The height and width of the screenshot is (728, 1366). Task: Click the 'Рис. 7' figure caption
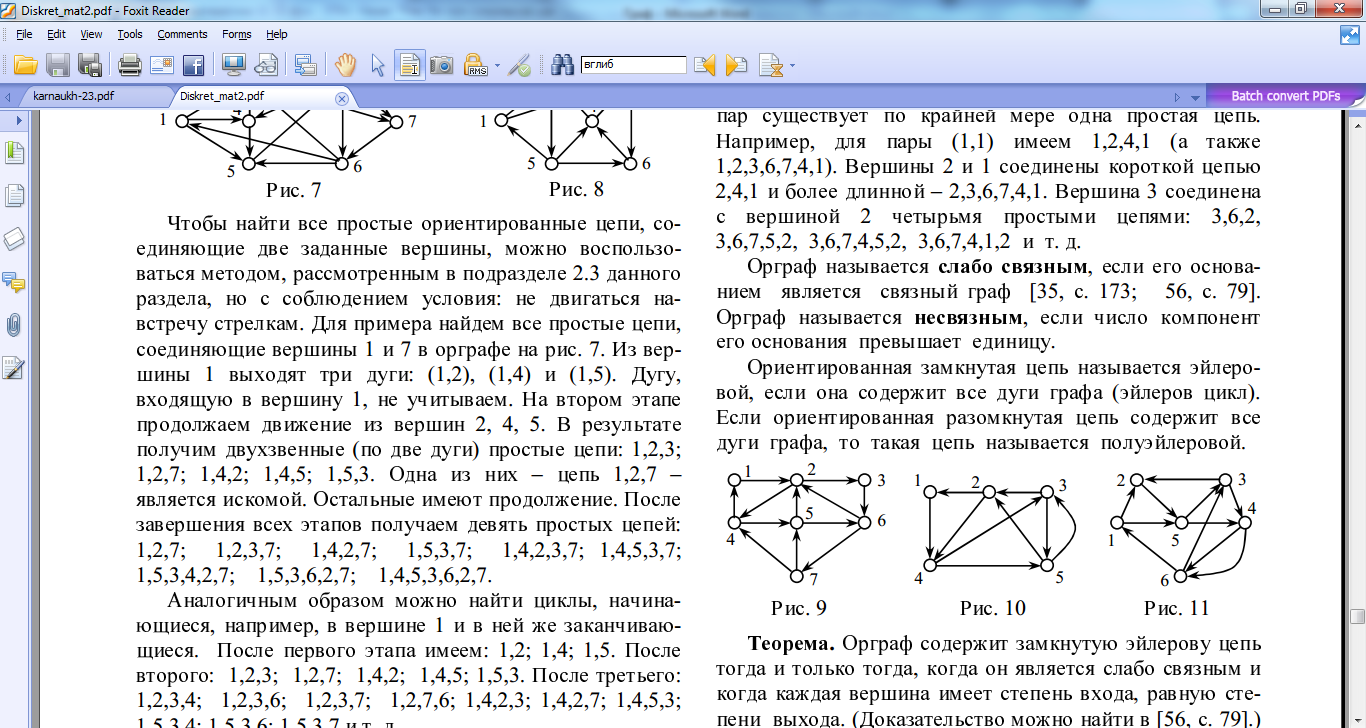click(295, 188)
